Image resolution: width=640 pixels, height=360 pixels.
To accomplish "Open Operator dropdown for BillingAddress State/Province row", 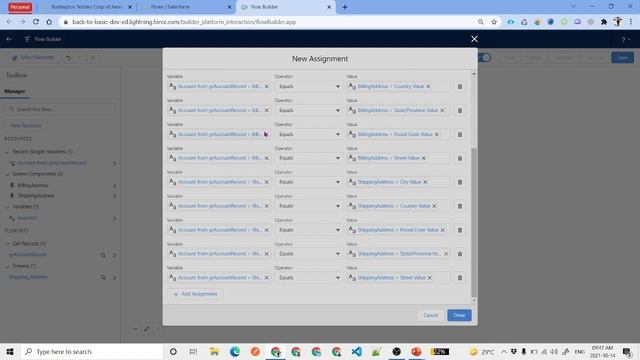I will pyautogui.click(x=309, y=110).
